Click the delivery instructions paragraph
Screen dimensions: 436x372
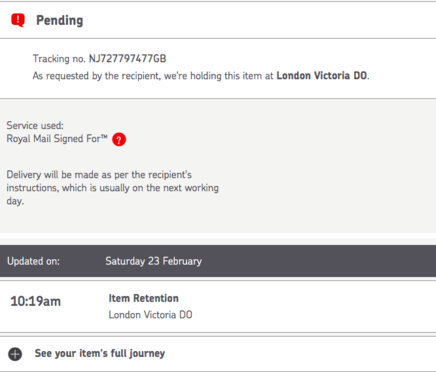point(112,188)
